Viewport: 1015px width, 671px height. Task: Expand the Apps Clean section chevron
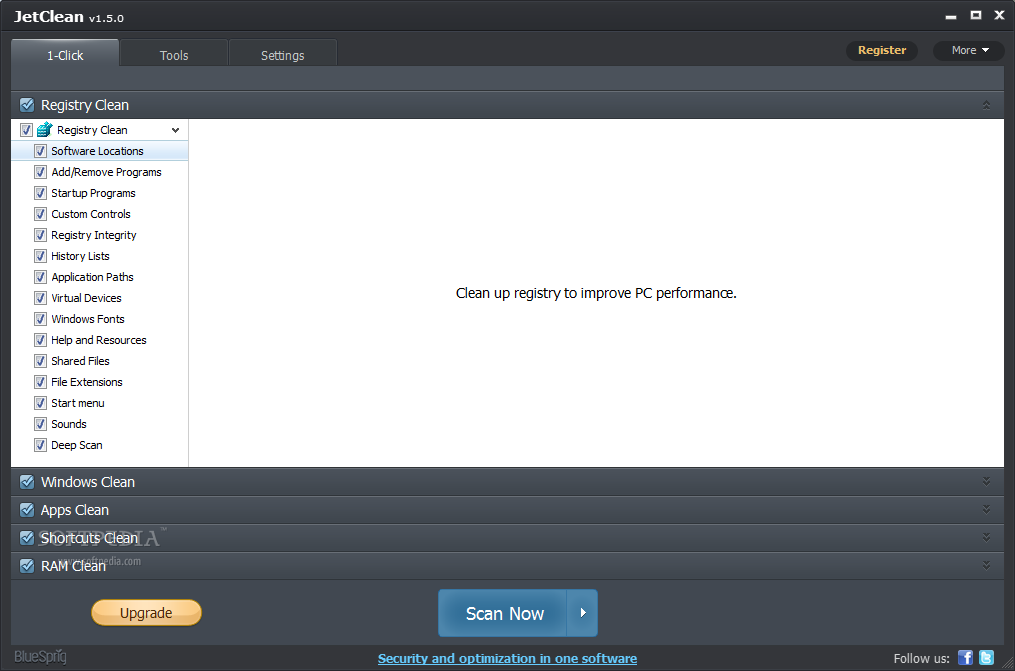point(986,509)
